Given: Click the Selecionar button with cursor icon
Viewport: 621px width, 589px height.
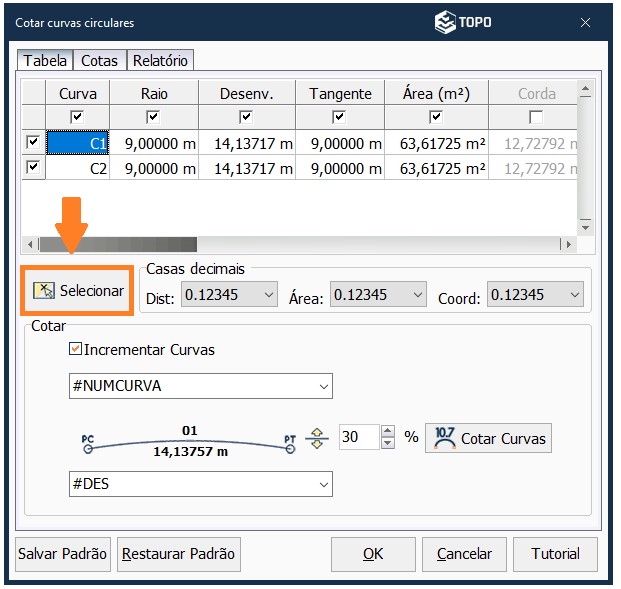Looking at the screenshot, I should pyautogui.click(x=79, y=291).
